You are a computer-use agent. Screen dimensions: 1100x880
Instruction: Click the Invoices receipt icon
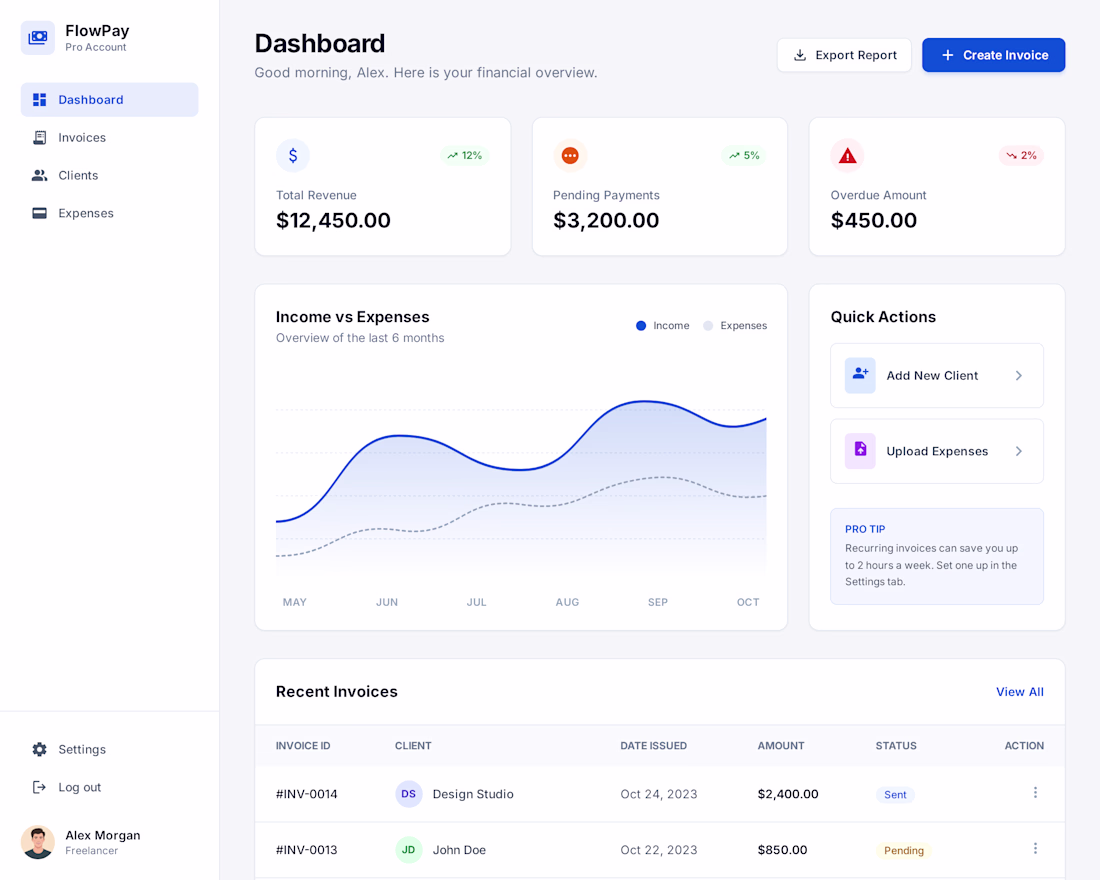tap(39, 138)
